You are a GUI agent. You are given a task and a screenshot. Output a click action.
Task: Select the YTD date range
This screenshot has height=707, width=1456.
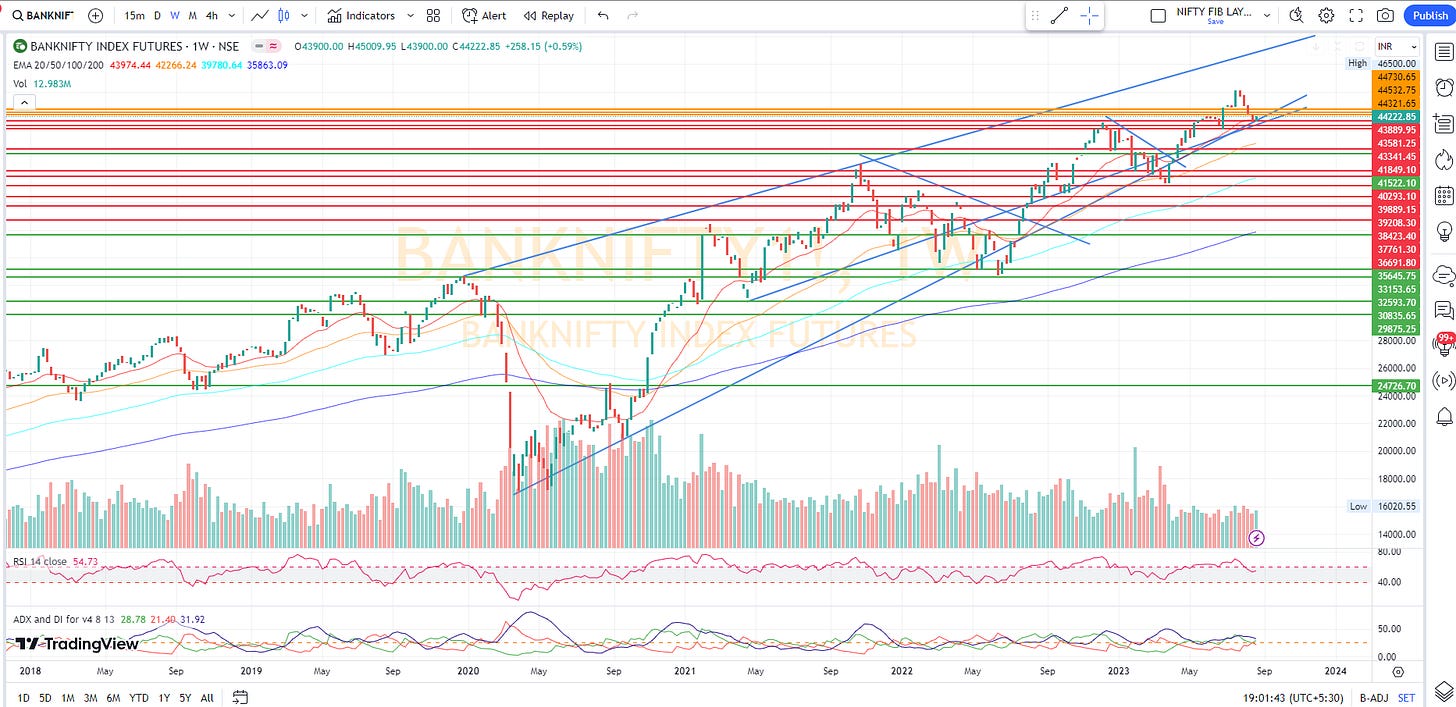139,697
